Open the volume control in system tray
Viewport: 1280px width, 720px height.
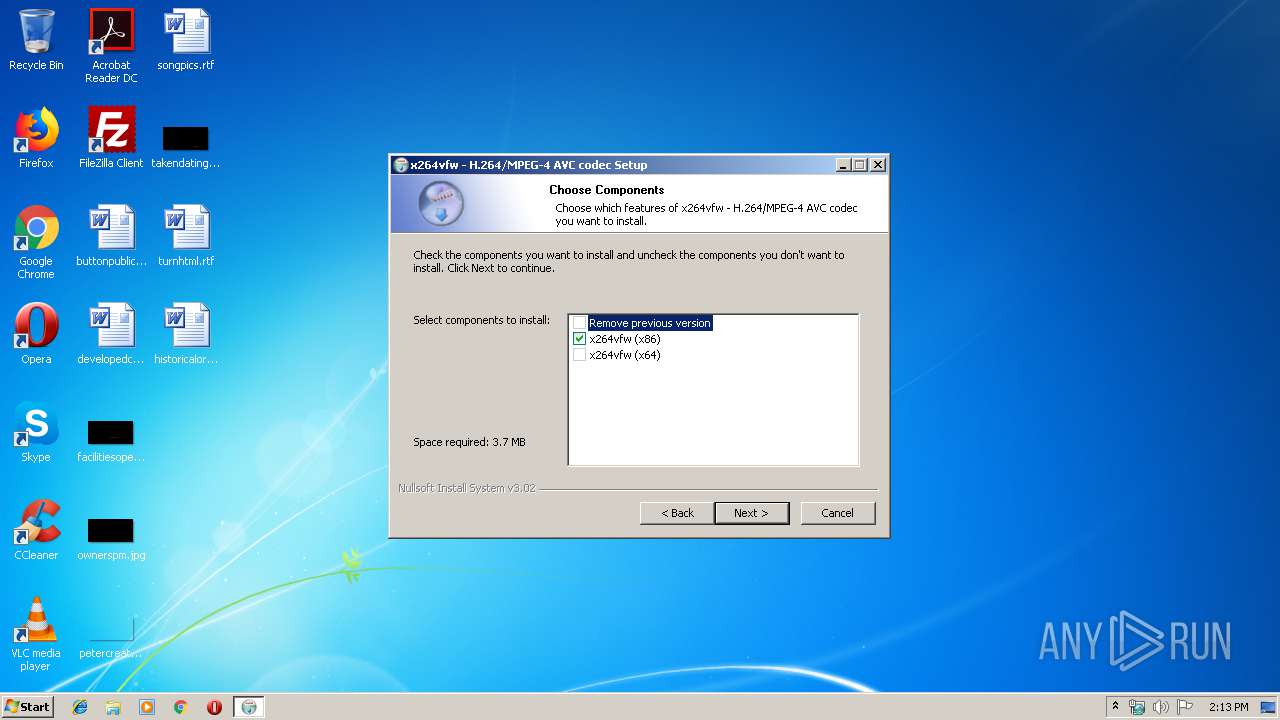pyautogui.click(x=1161, y=707)
